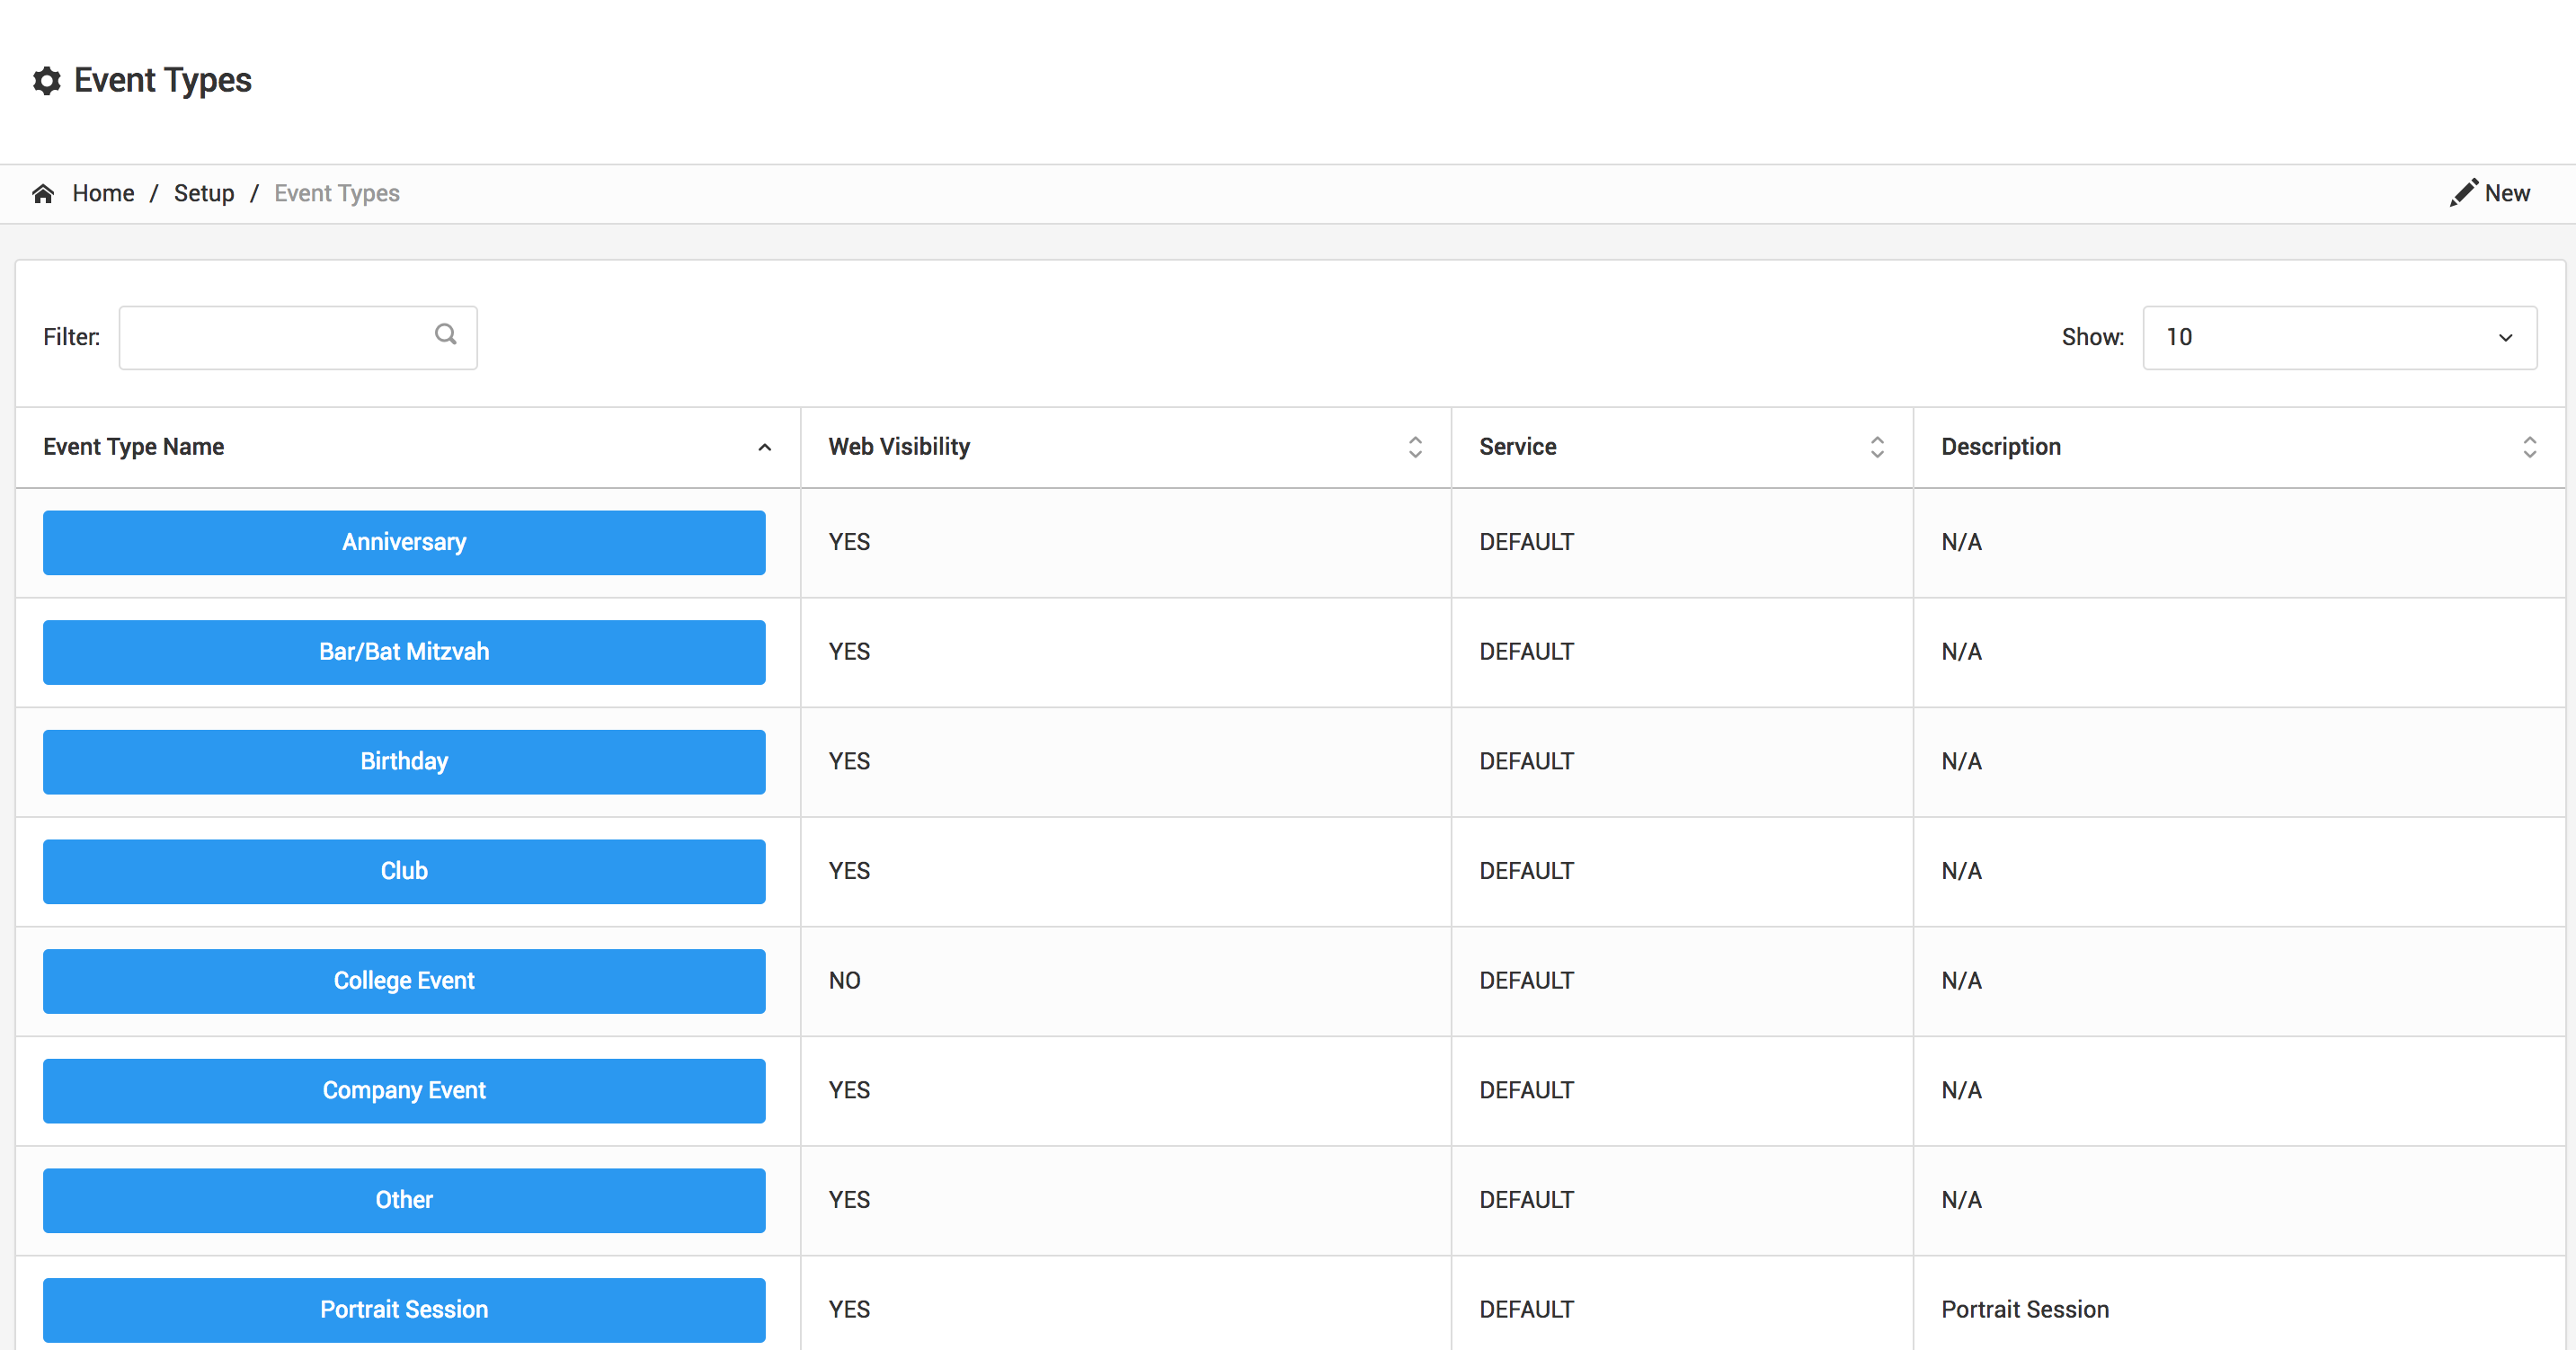Open the Anniversary event type
2576x1350 pixels.
pyautogui.click(x=404, y=543)
